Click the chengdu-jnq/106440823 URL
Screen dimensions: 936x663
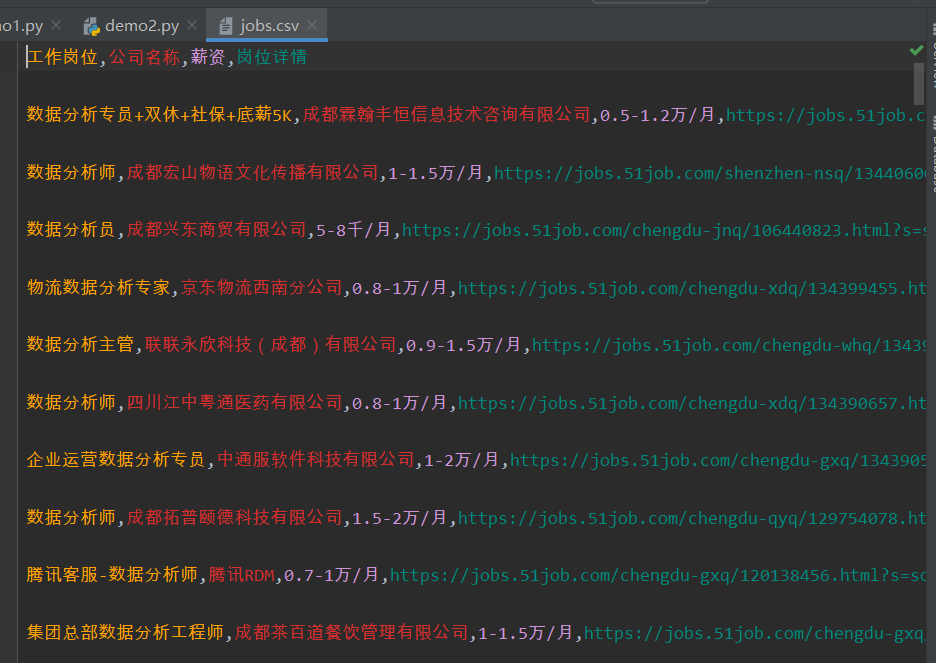pos(664,230)
